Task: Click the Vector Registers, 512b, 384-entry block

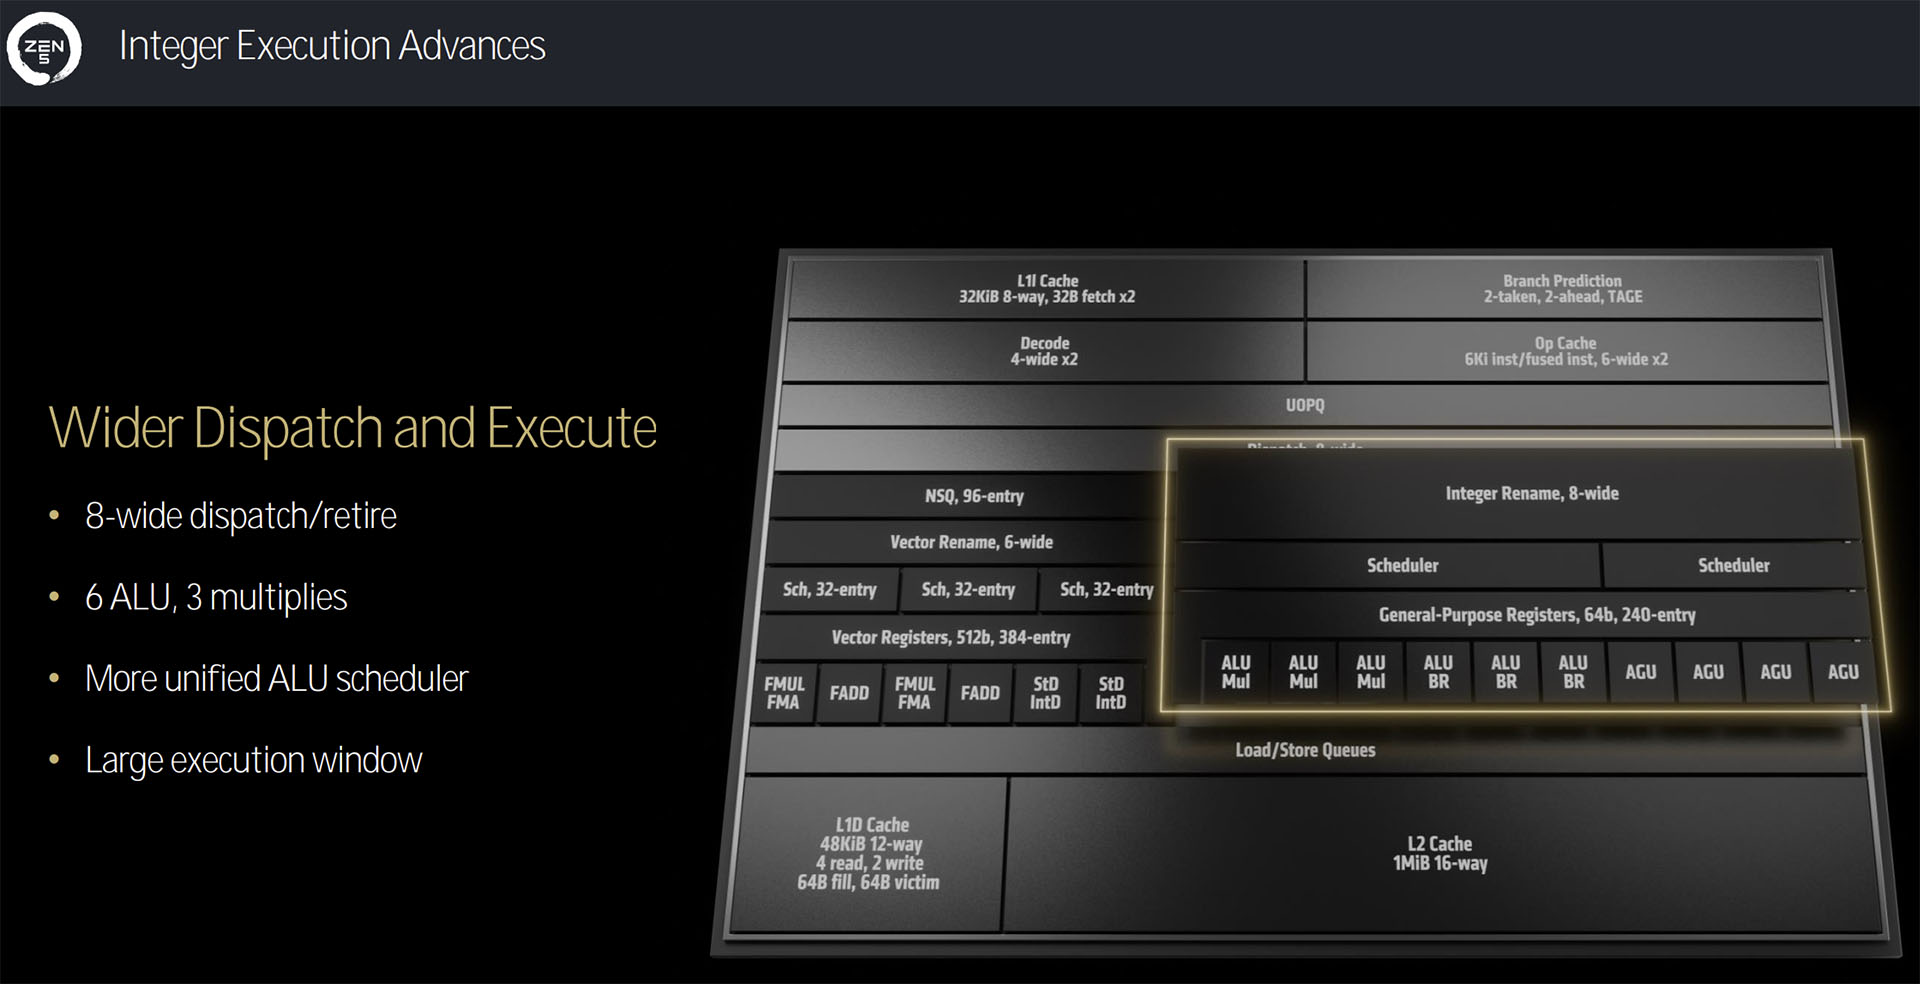Action: (951, 637)
